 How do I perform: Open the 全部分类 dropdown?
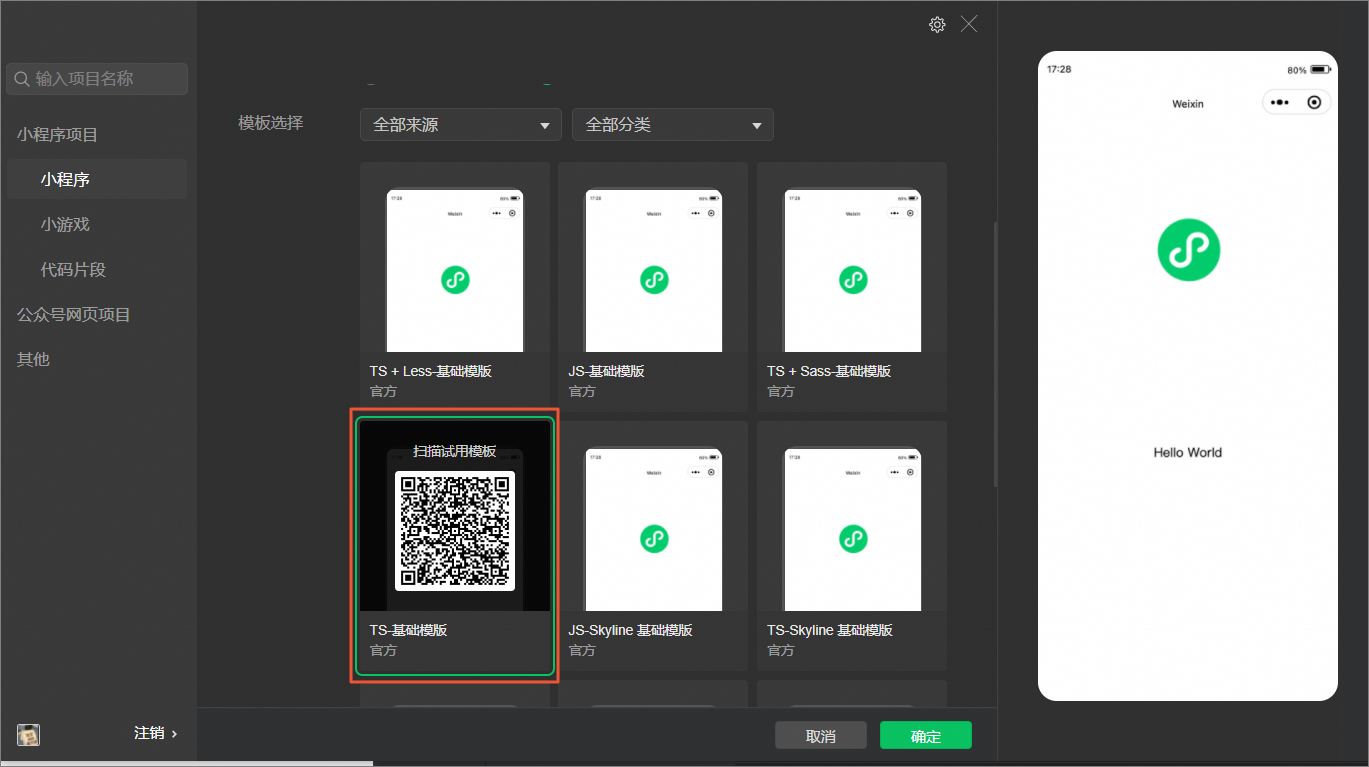tap(673, 125)
